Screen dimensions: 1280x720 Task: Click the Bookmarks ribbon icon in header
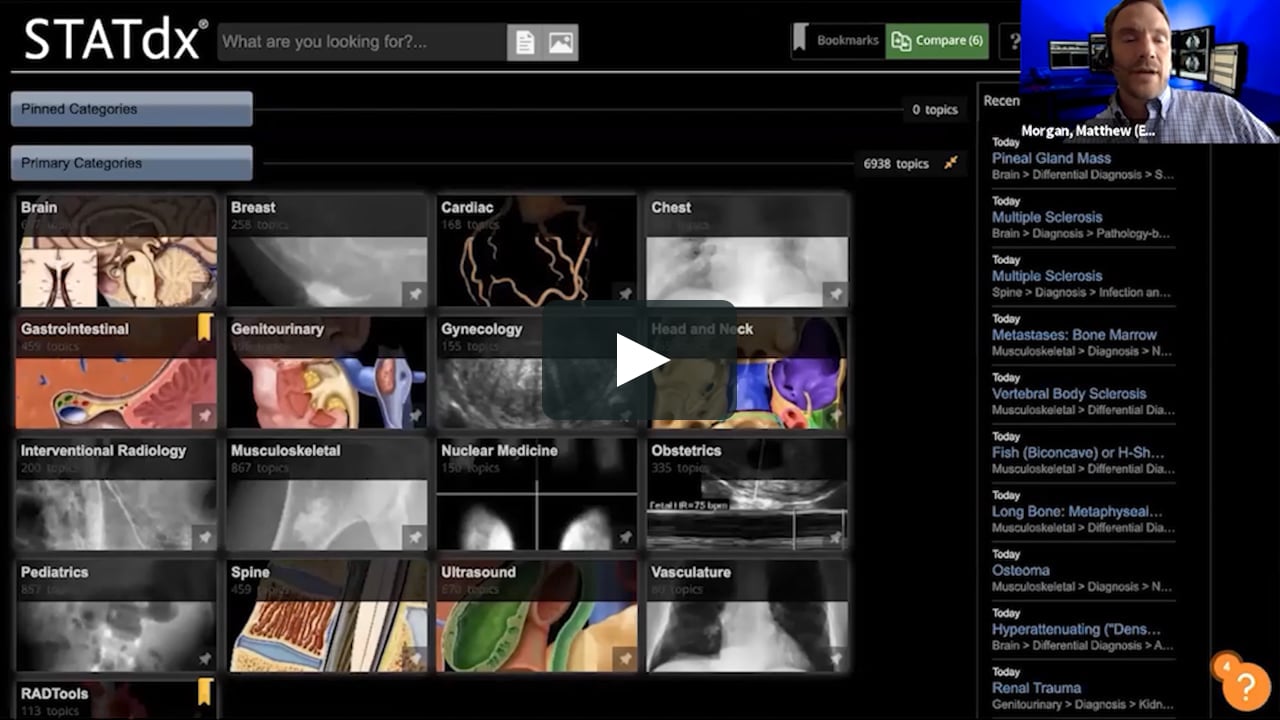800,39
